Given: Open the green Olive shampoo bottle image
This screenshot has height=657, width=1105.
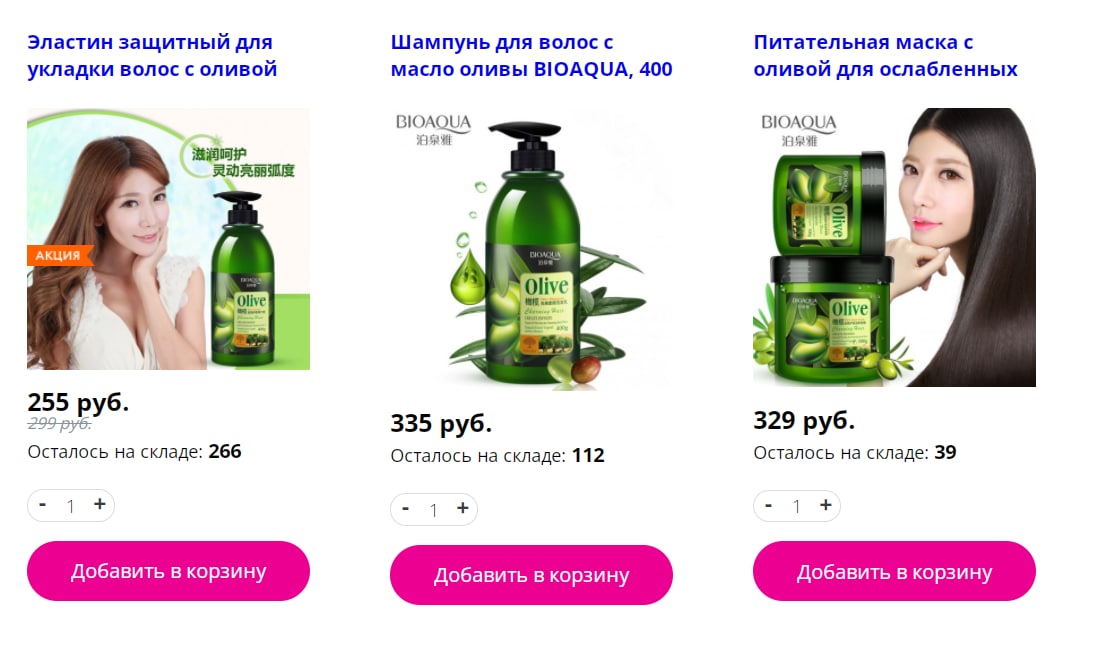Looking at the screenshot, I should [531, 250].
